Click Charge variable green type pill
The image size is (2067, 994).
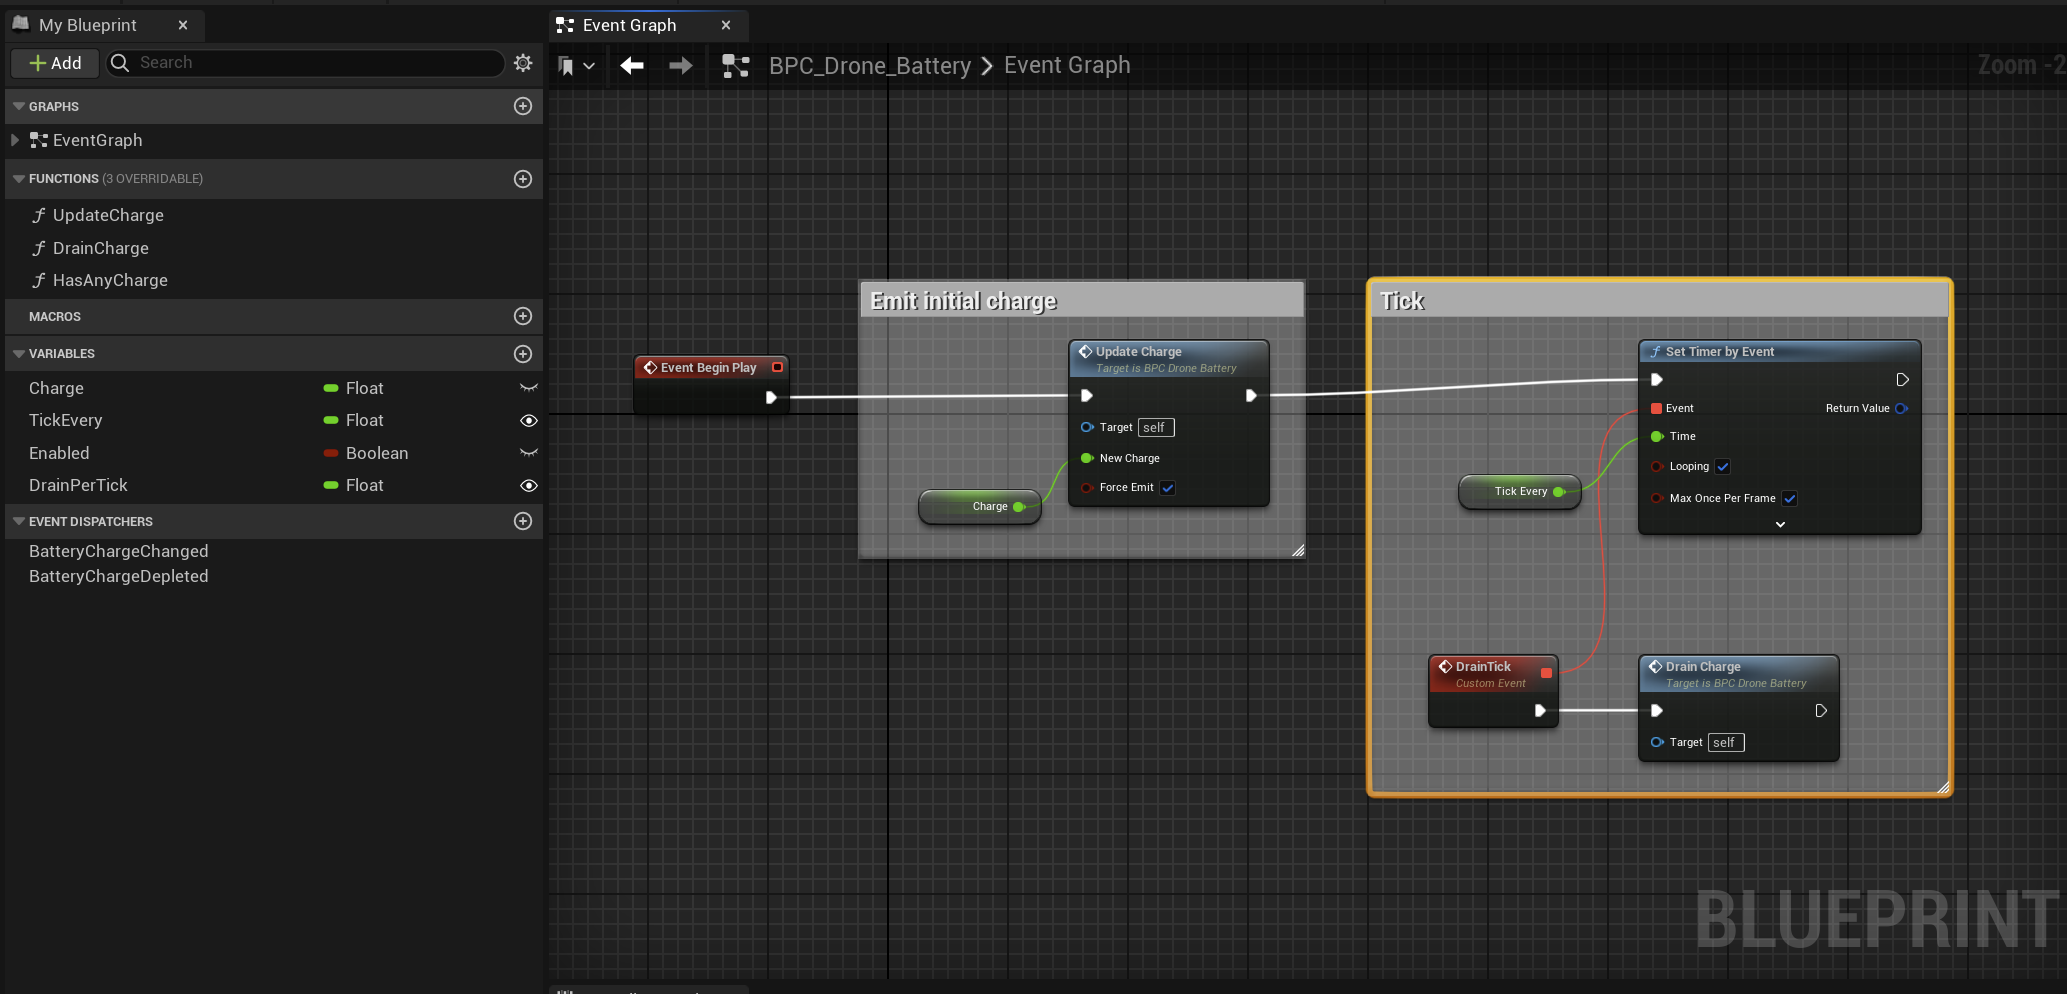click(x=331, y=388)
